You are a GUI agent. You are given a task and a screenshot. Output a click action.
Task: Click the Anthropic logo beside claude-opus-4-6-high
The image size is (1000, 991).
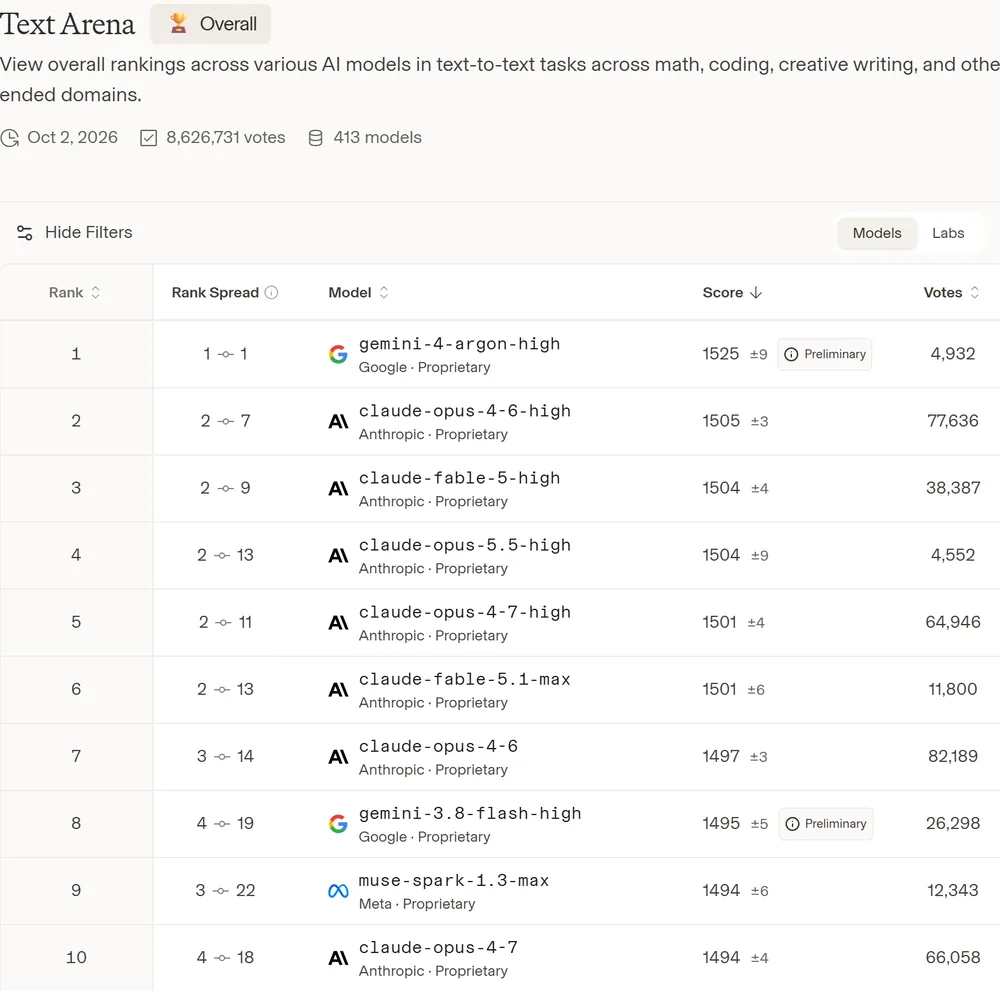point(338,421)
